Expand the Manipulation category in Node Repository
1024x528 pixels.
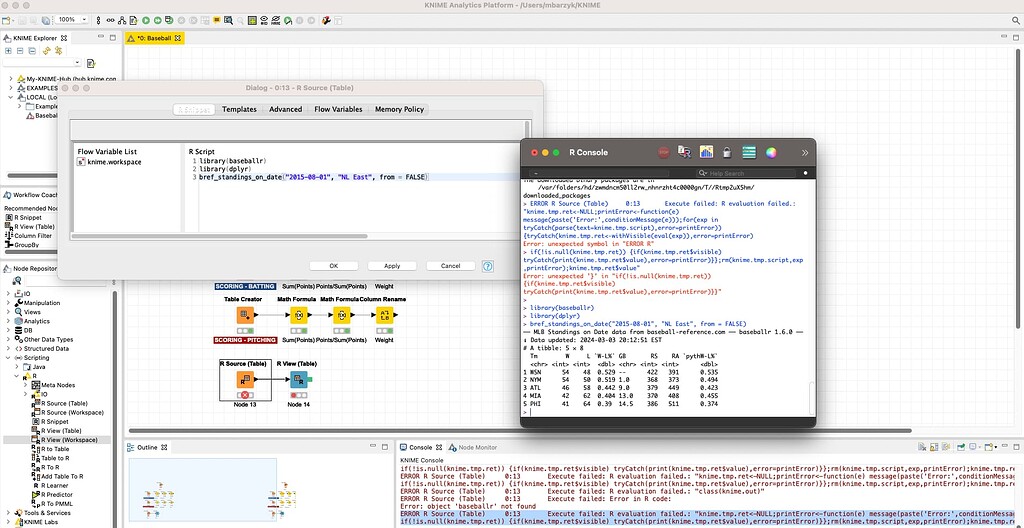tap(8, 303)
